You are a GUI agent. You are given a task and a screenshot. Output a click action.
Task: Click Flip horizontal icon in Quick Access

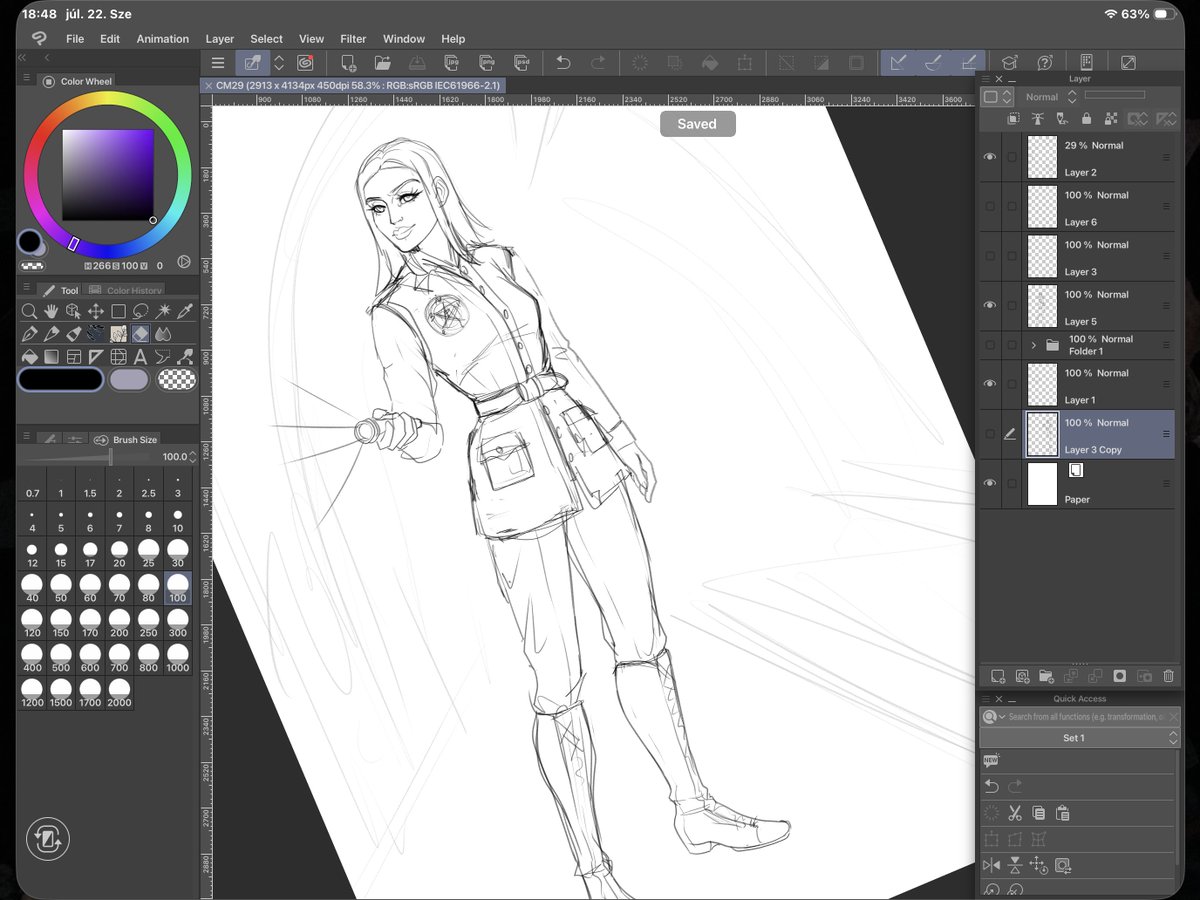tap(991, 865)
